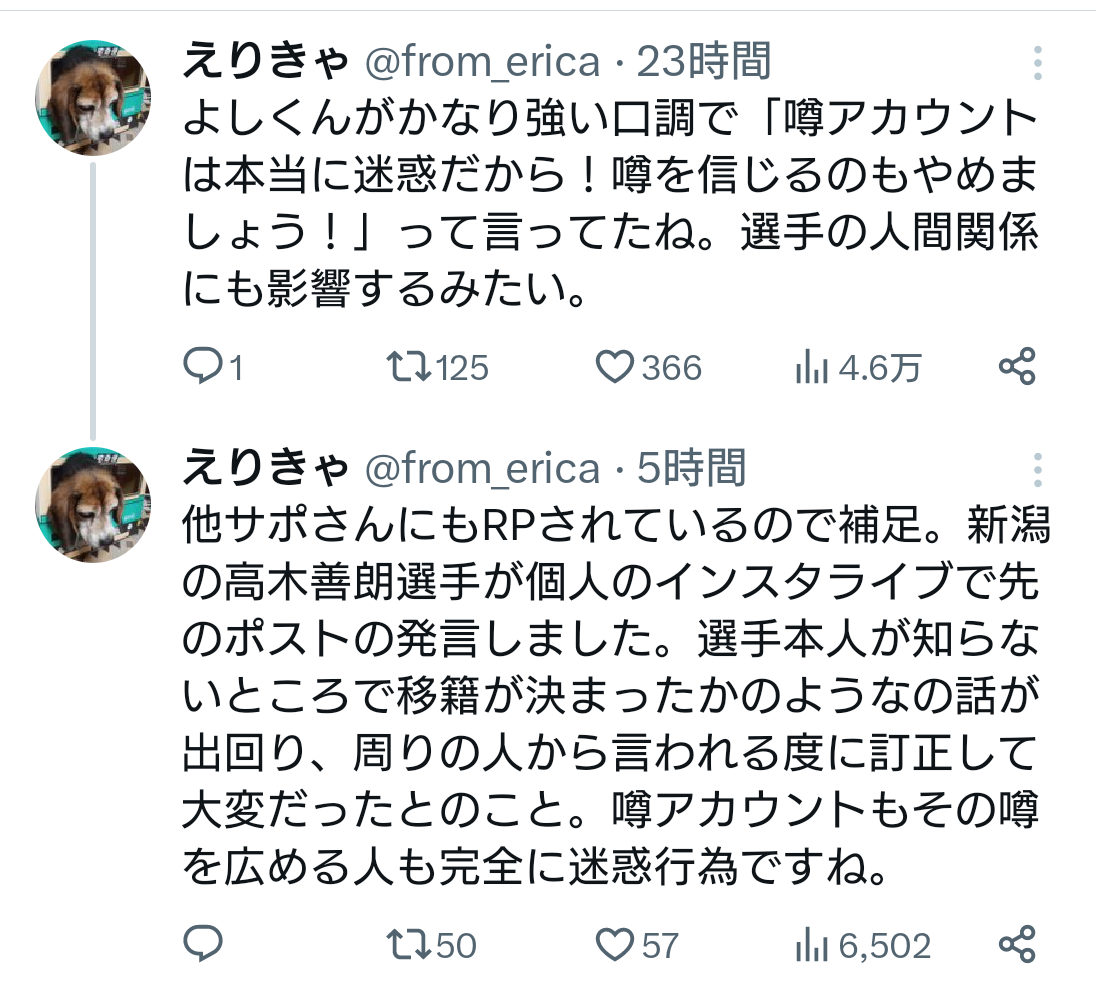
Task: Open the second tweet about 高木善朗選手
Action: tap(610, 700)
